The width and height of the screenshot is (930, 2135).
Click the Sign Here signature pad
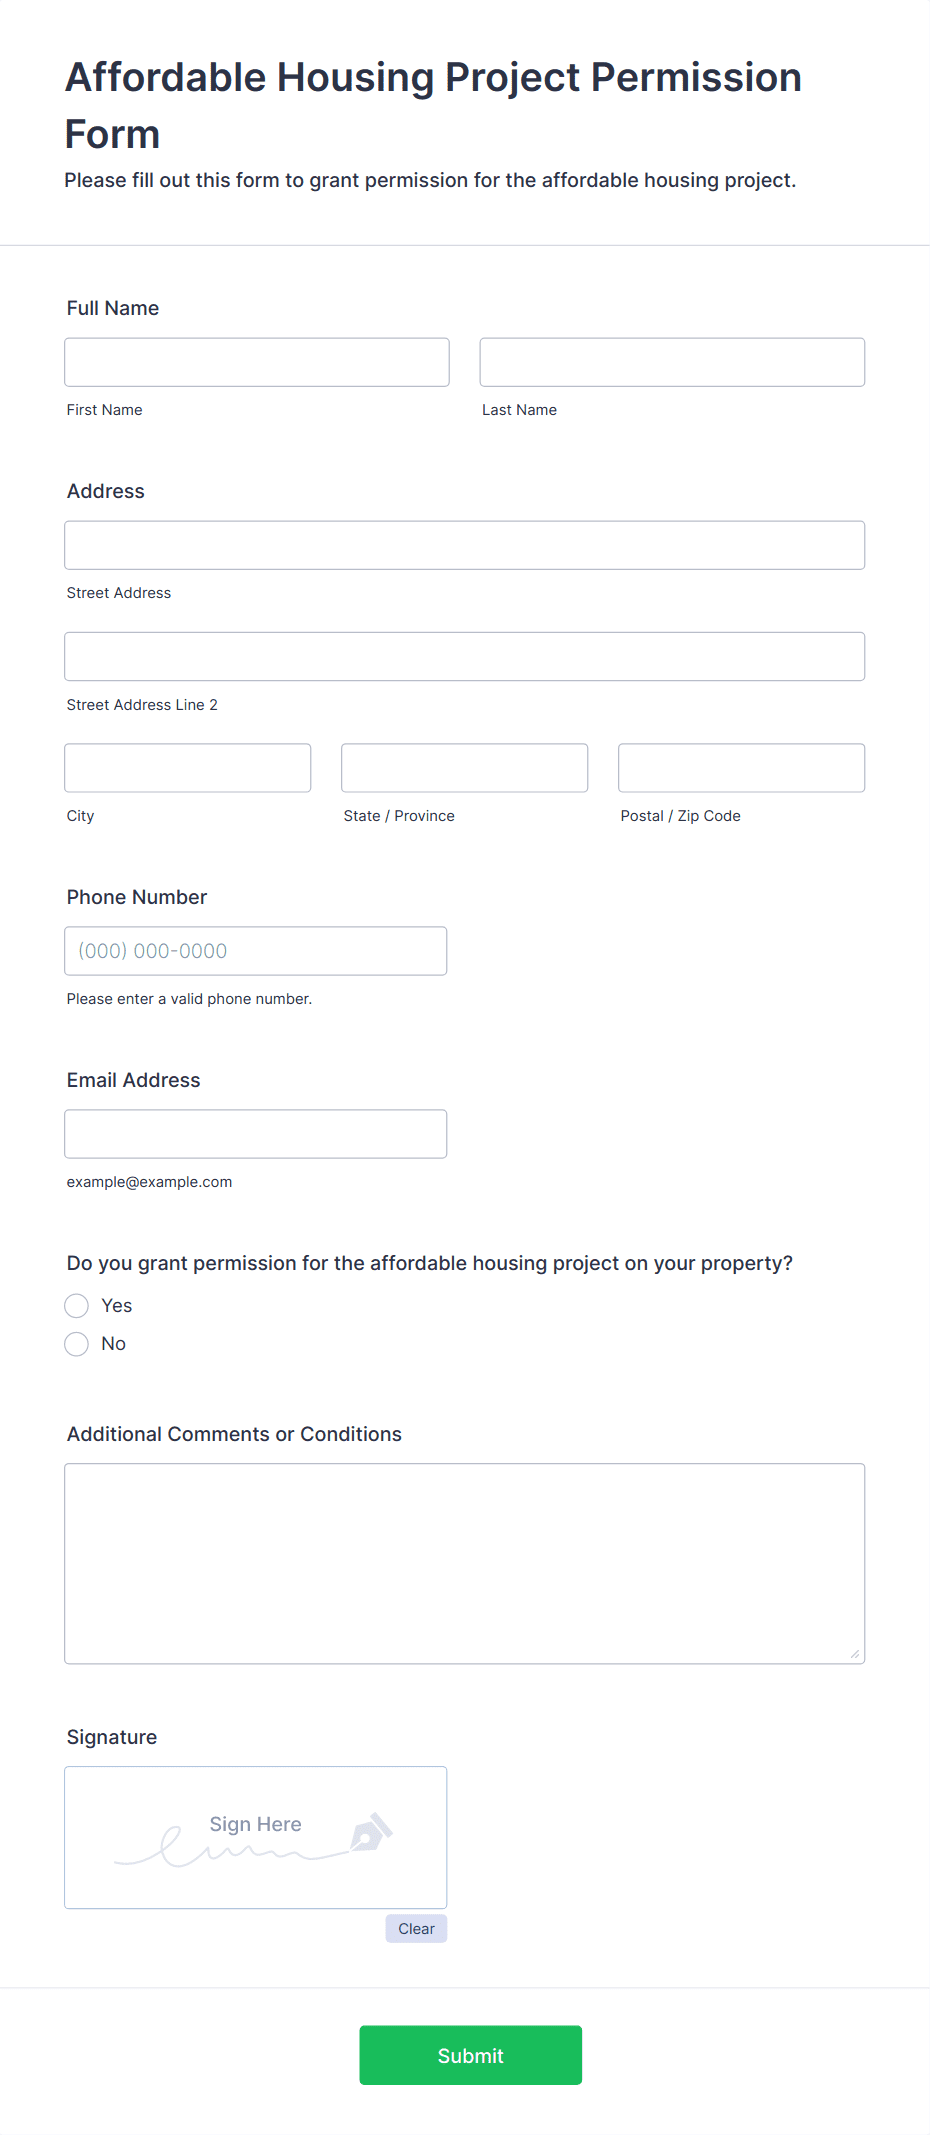[x=256, y=1838]
